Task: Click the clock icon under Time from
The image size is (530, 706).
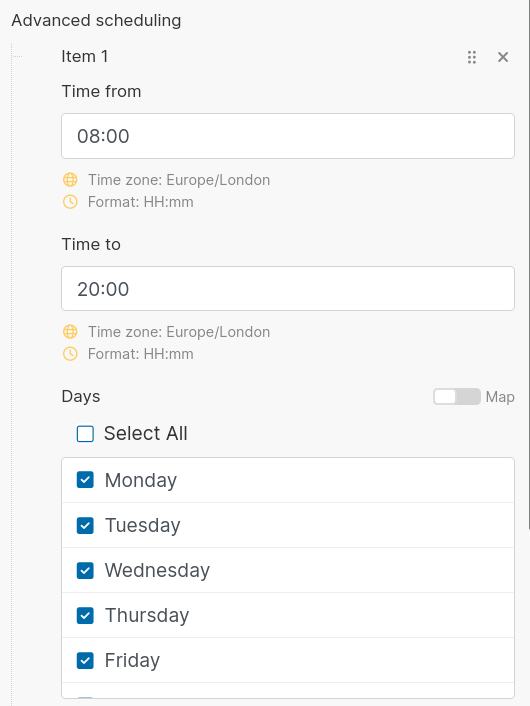Action: click(70, 202)
